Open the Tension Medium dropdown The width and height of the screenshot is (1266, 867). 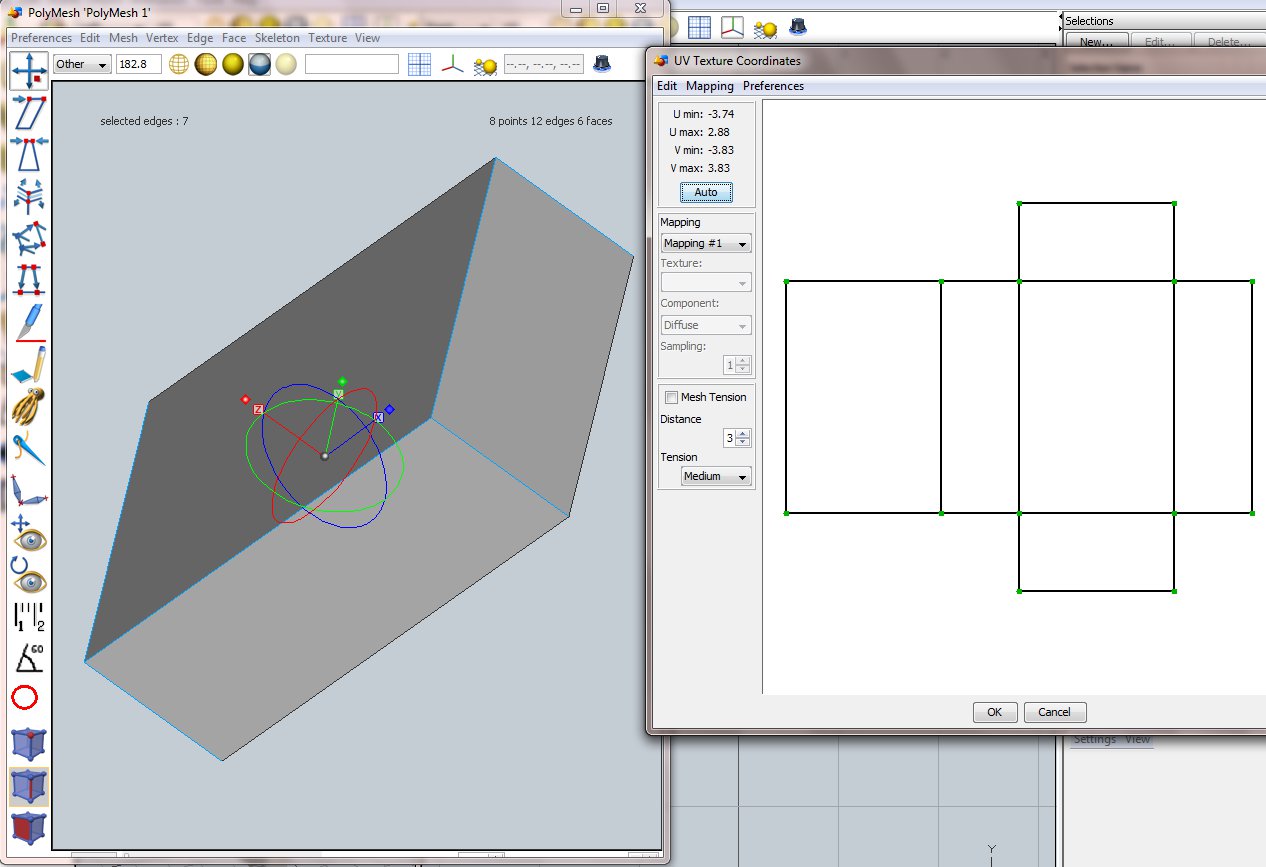pyautogui.click(x=716, y=477)
